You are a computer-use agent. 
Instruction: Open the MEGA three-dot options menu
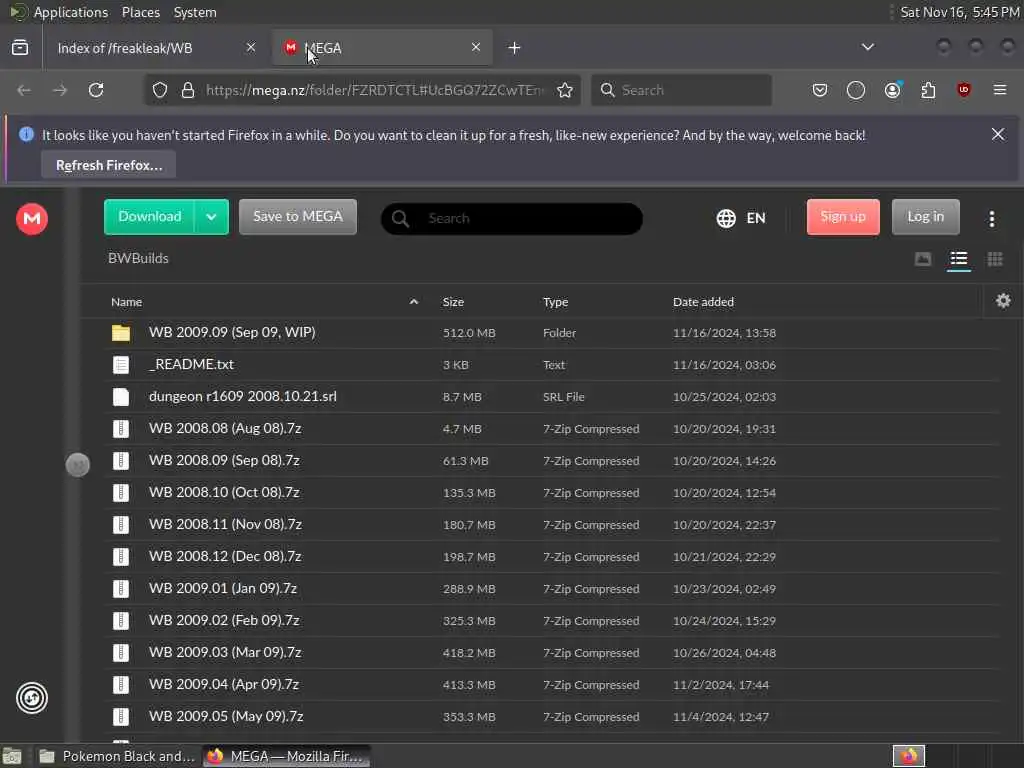coord(991,219)
